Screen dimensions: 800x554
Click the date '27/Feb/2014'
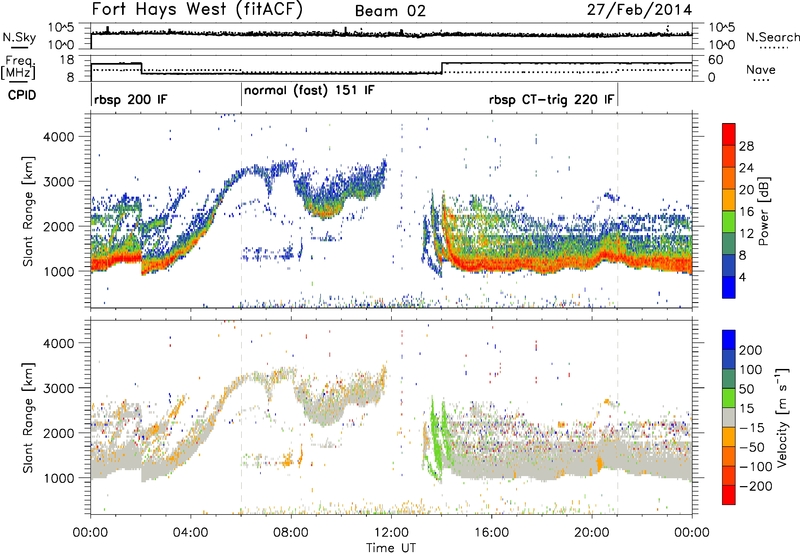point(639,10)
